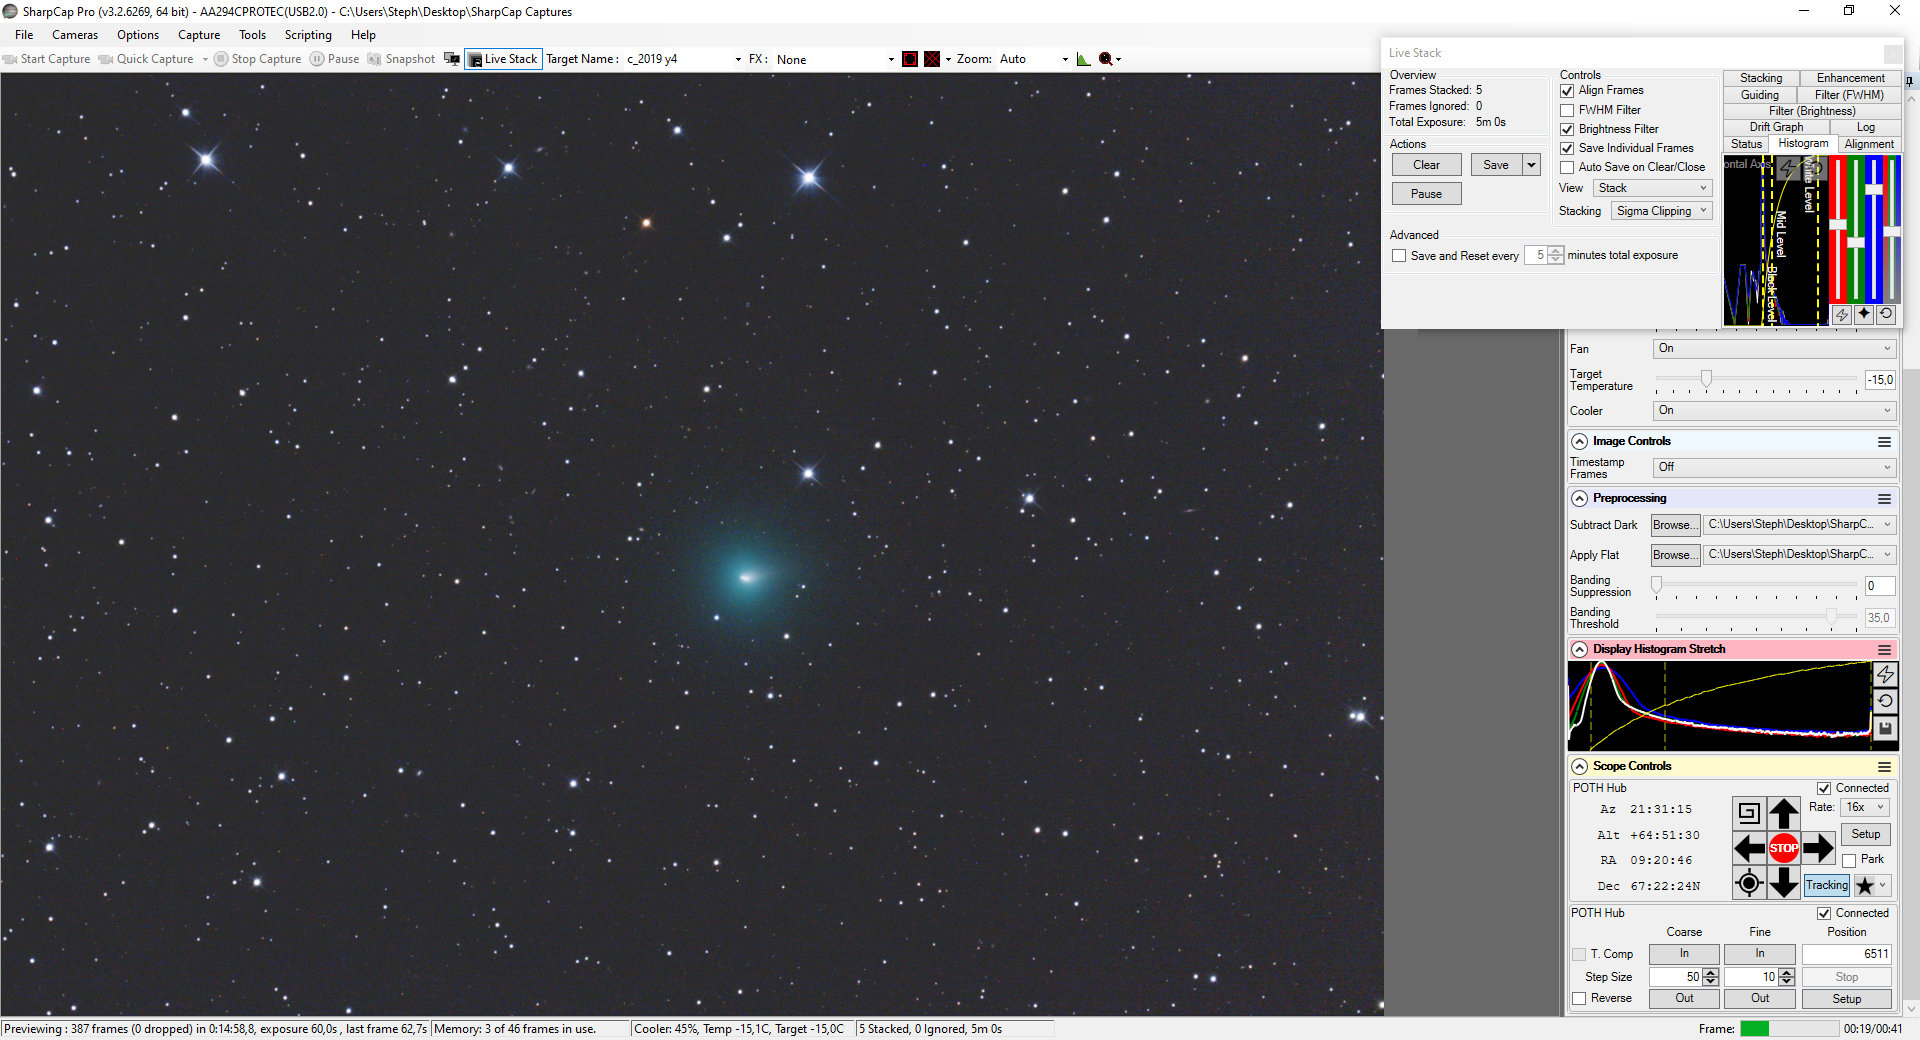
Task: Reset the Display Histogram Stretch
Action: click(1885, 702)
